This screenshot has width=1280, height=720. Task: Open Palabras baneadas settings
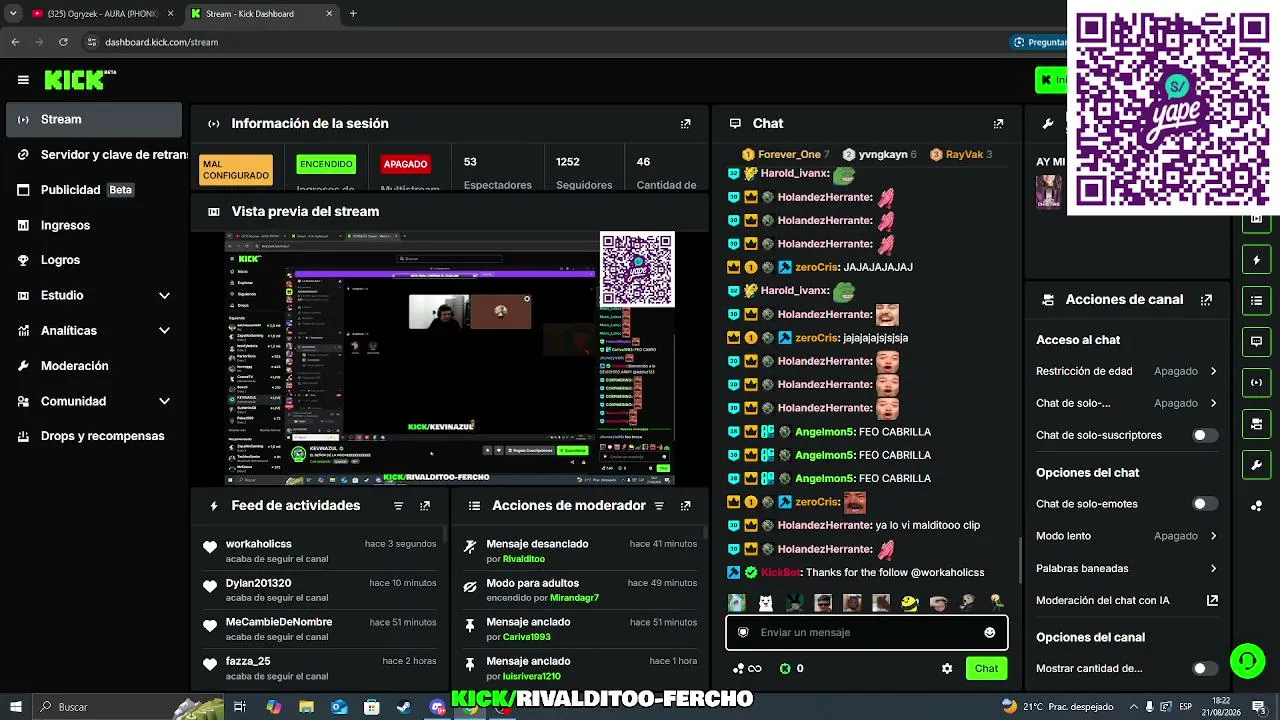point(1127,569)
